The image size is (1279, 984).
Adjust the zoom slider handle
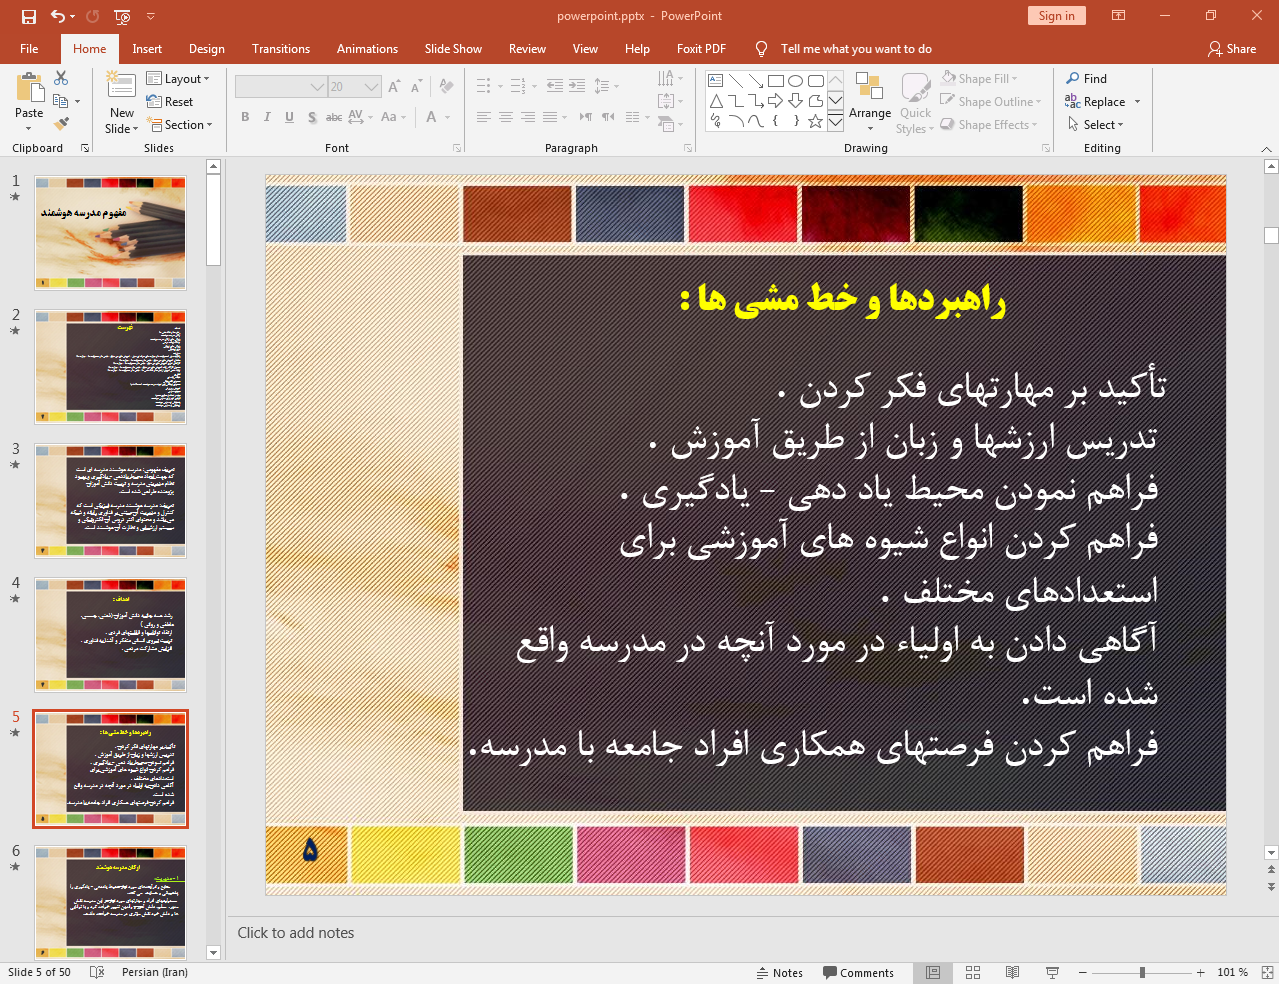pos(1142,973)
